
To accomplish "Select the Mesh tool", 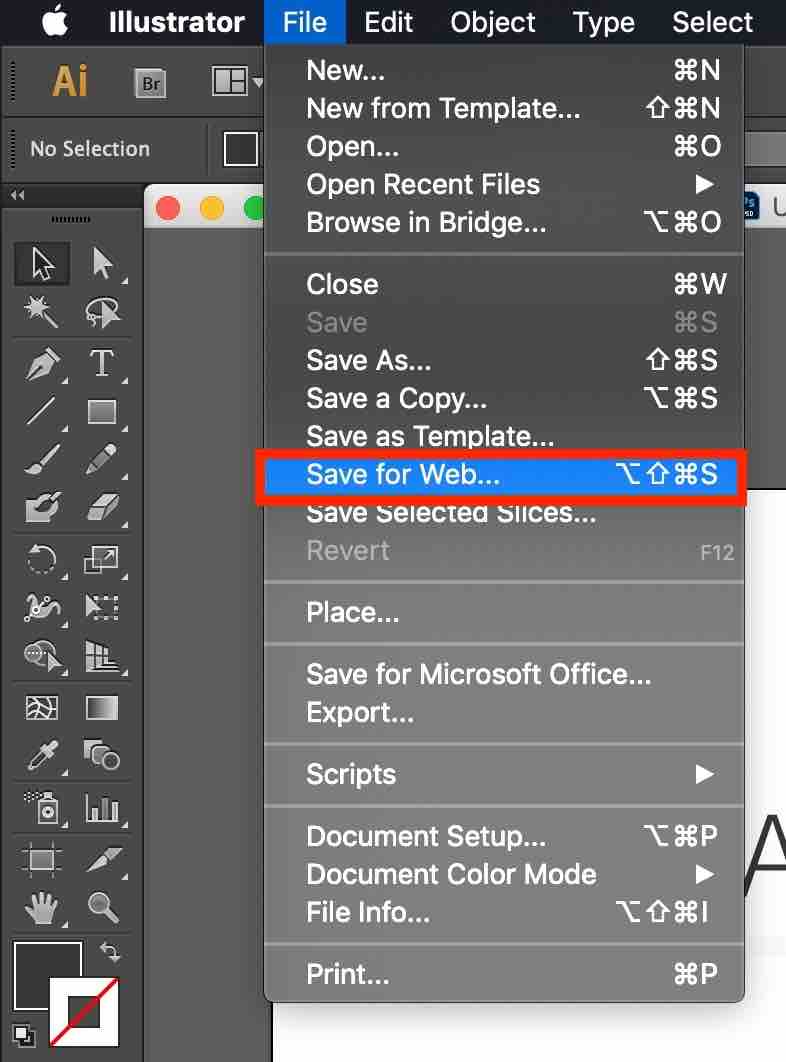I will click(42, 708).
